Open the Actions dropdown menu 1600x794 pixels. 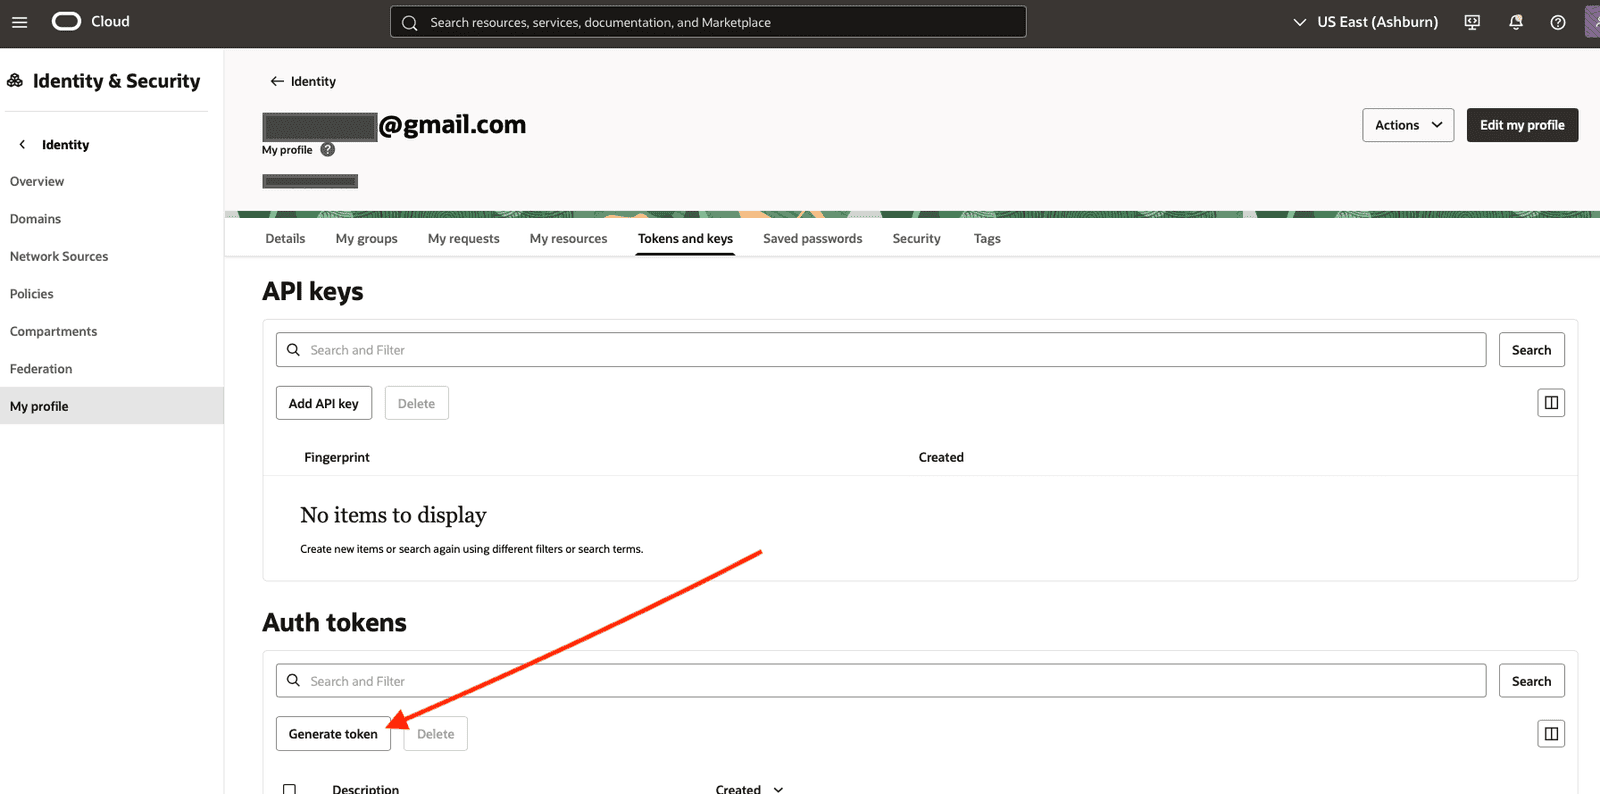click(x=1407, y=125)
